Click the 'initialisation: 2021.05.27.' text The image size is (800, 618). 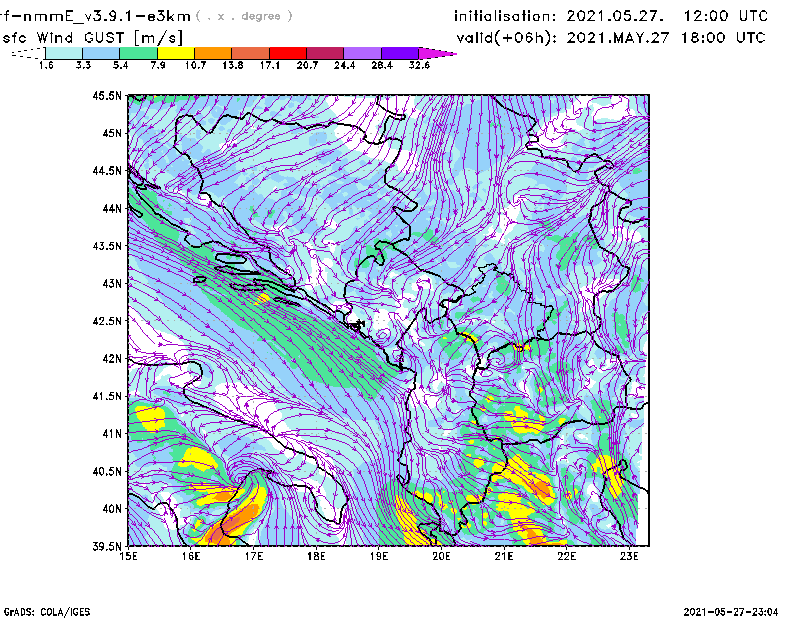point(559,16)
